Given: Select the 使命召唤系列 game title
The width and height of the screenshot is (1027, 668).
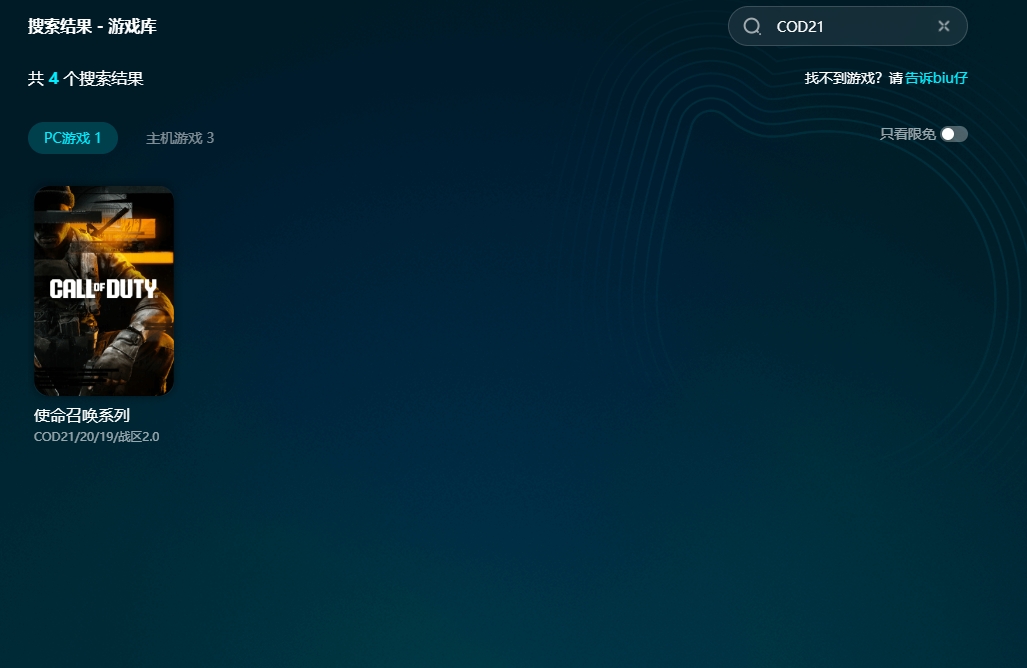Looking at the screenshot, I should (x=82, y=415).
